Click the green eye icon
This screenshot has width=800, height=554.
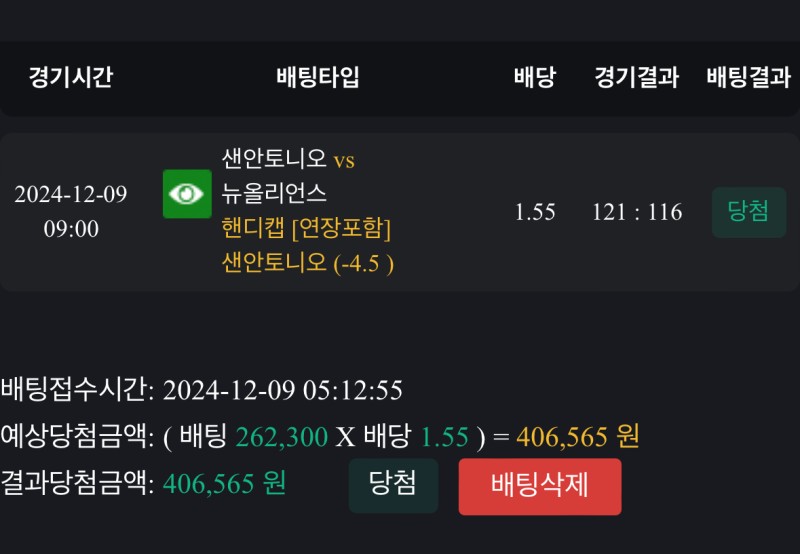point(187,194)
